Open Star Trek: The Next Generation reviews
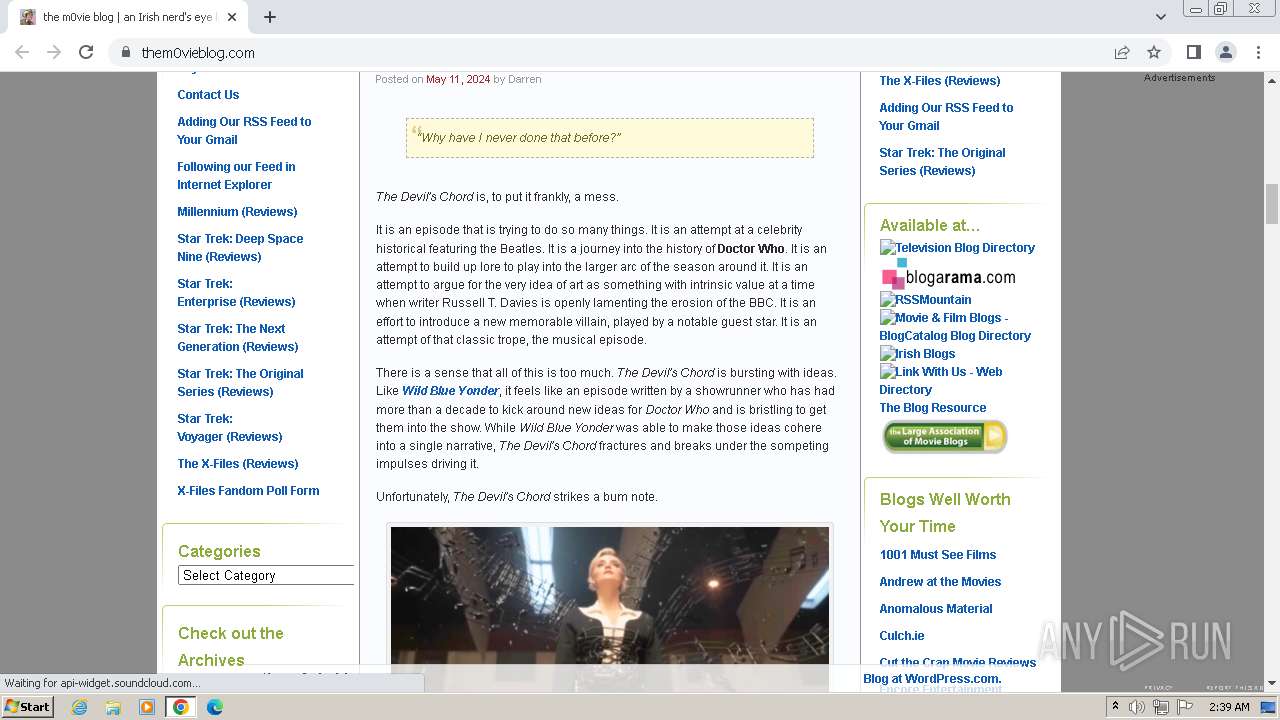Viewport: 1280px width, 720px height. point(238,338)
